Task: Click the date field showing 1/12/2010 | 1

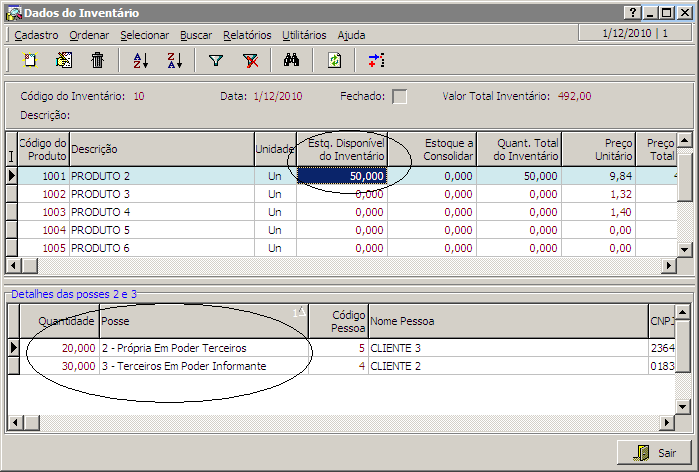Action: click(635, 33)
